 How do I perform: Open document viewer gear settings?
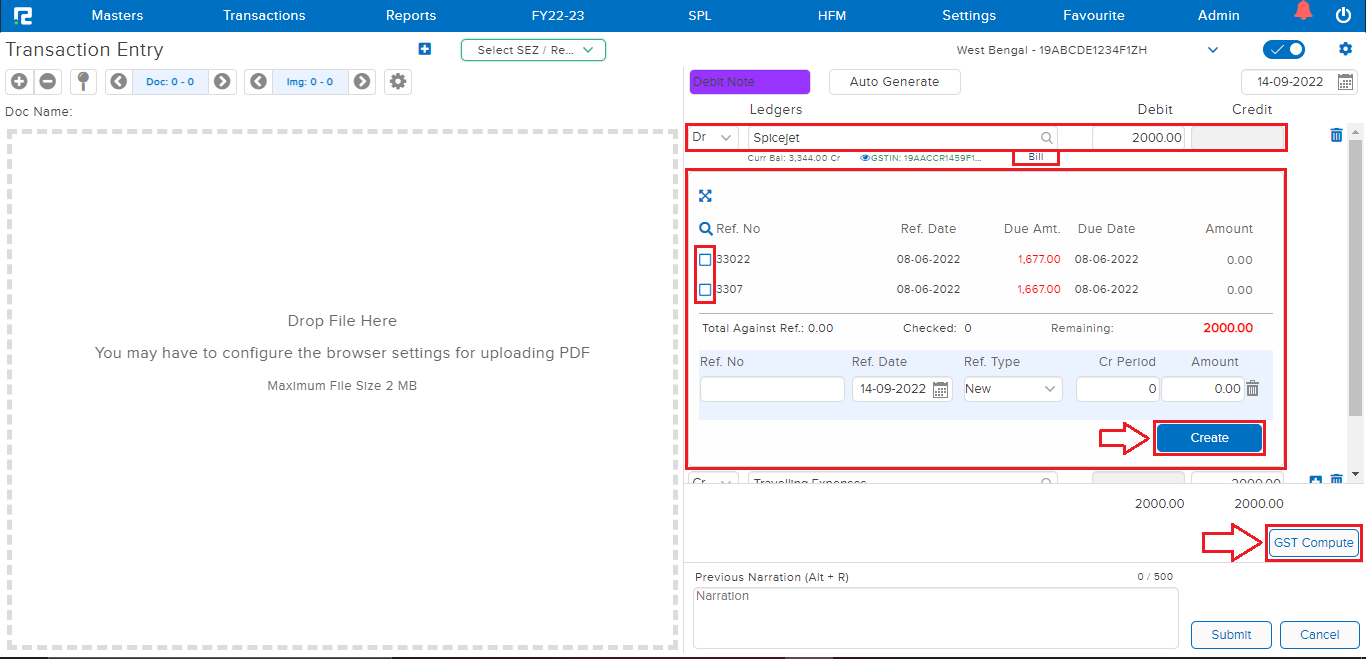click(x=398, y=82)
